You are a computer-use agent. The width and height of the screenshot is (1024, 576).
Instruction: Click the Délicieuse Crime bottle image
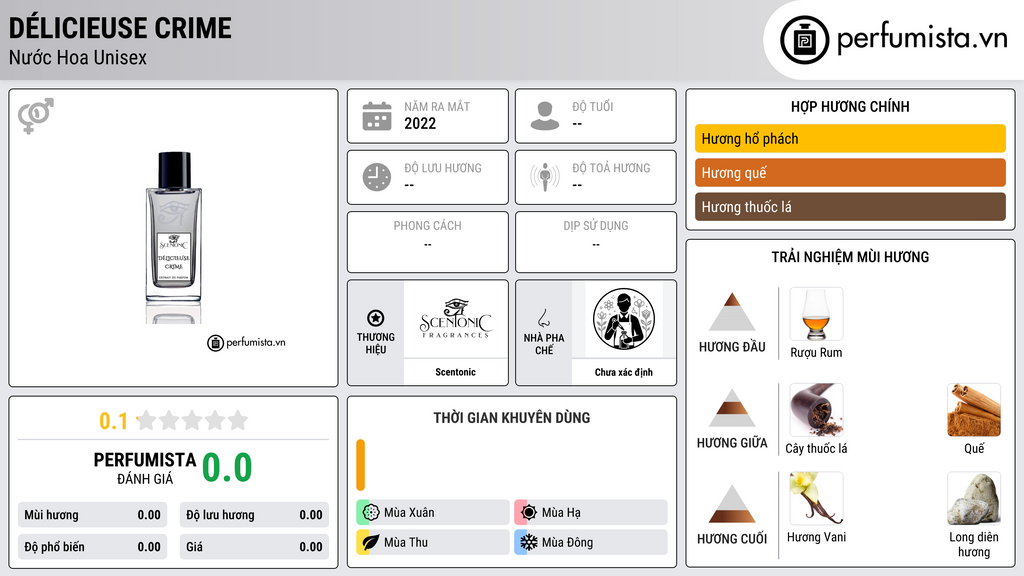(x=174, y=237)
